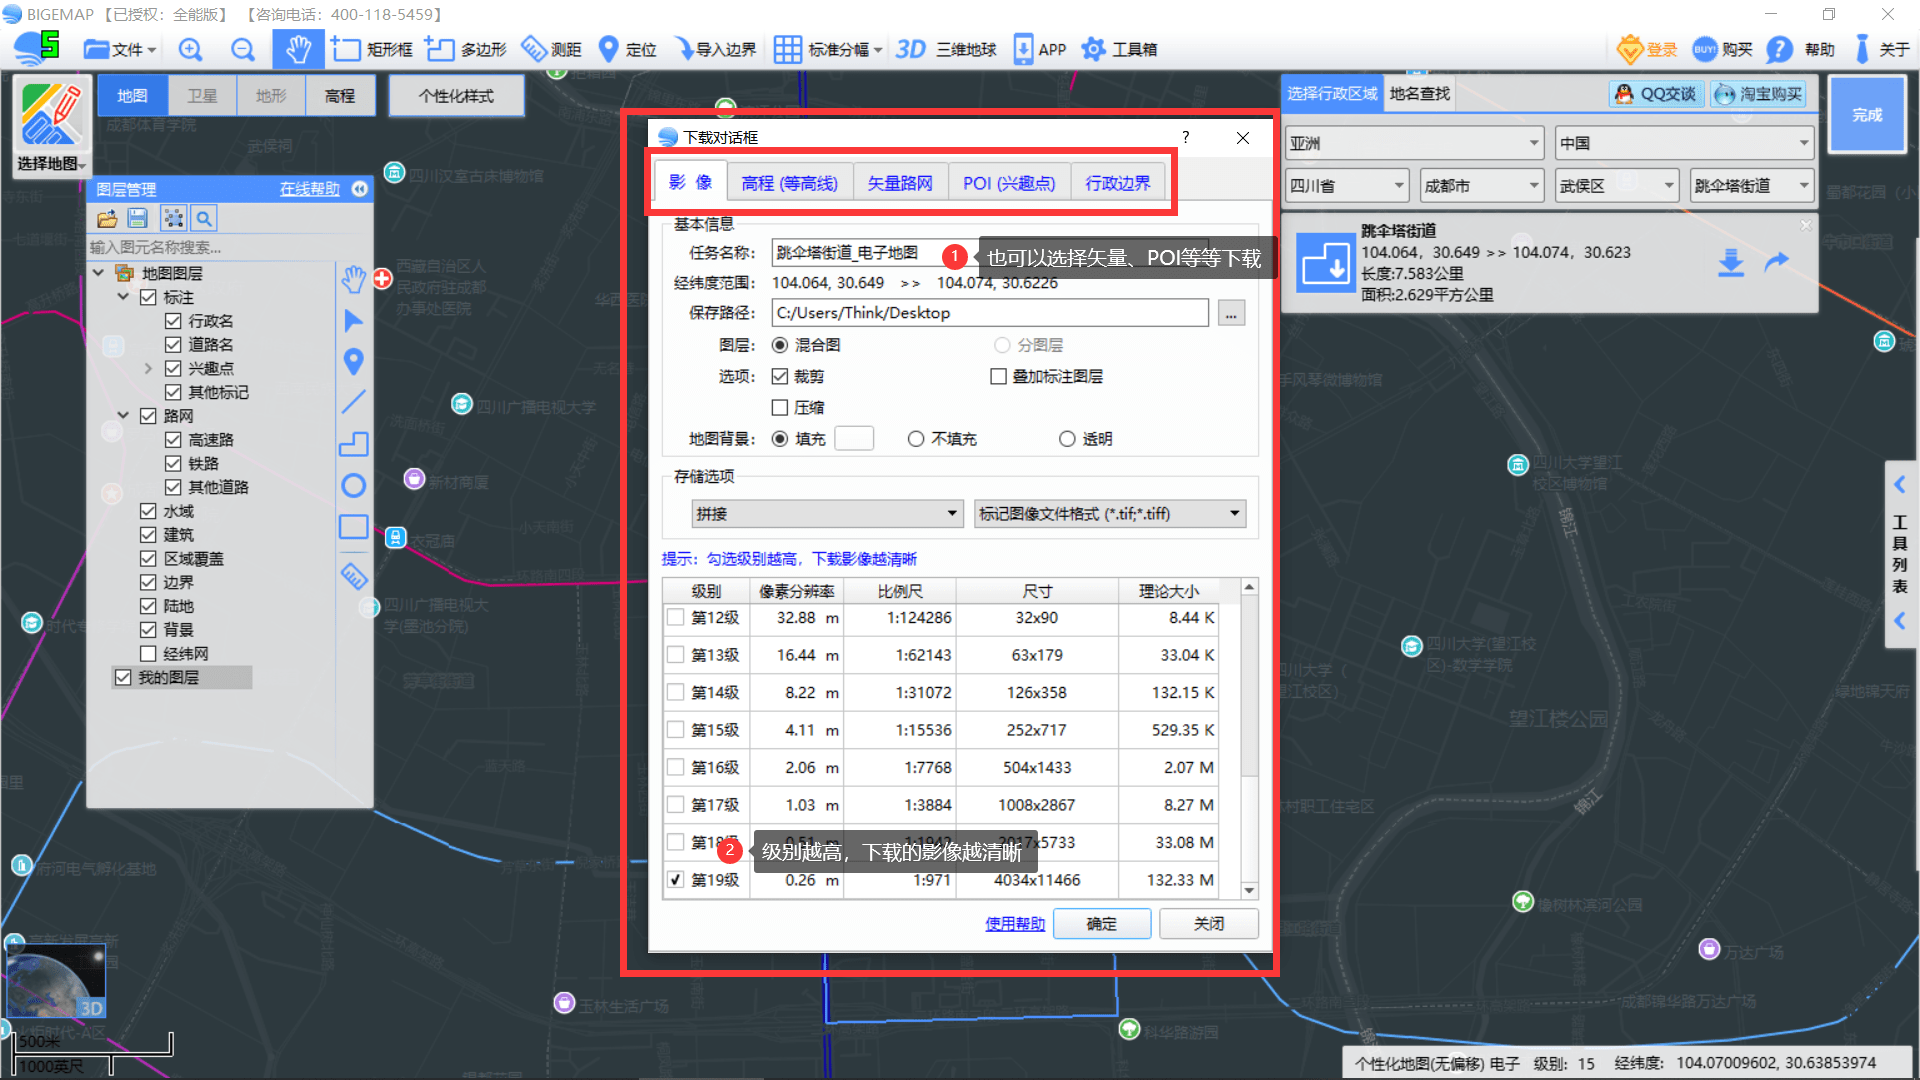Check the 第16级 level row checkbox
Screen dimensions: 1920x1080
point(676,767)
